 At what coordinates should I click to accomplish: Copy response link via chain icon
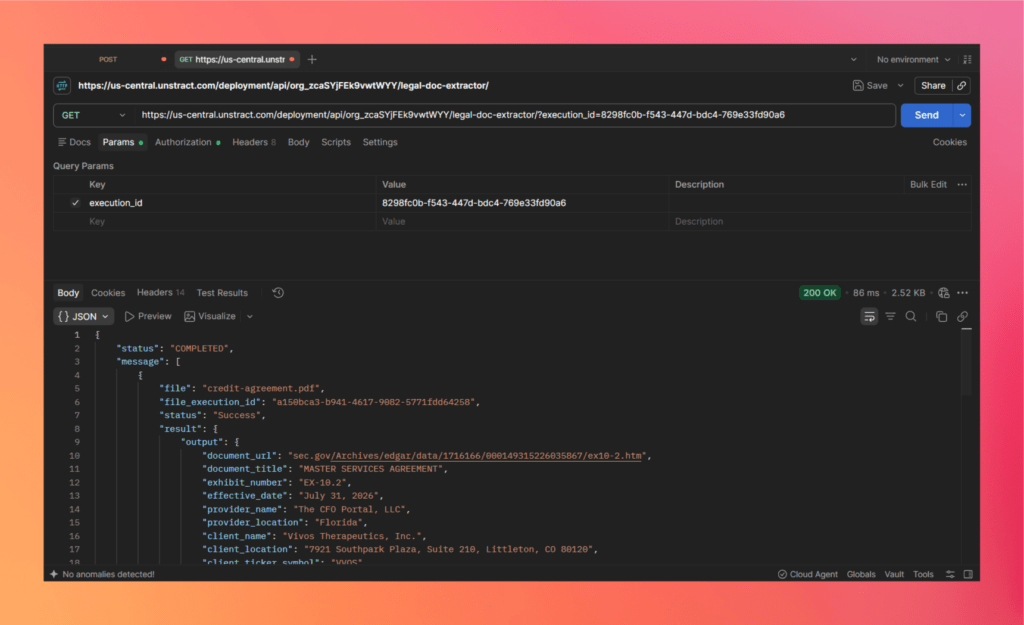tap(963, 317)
